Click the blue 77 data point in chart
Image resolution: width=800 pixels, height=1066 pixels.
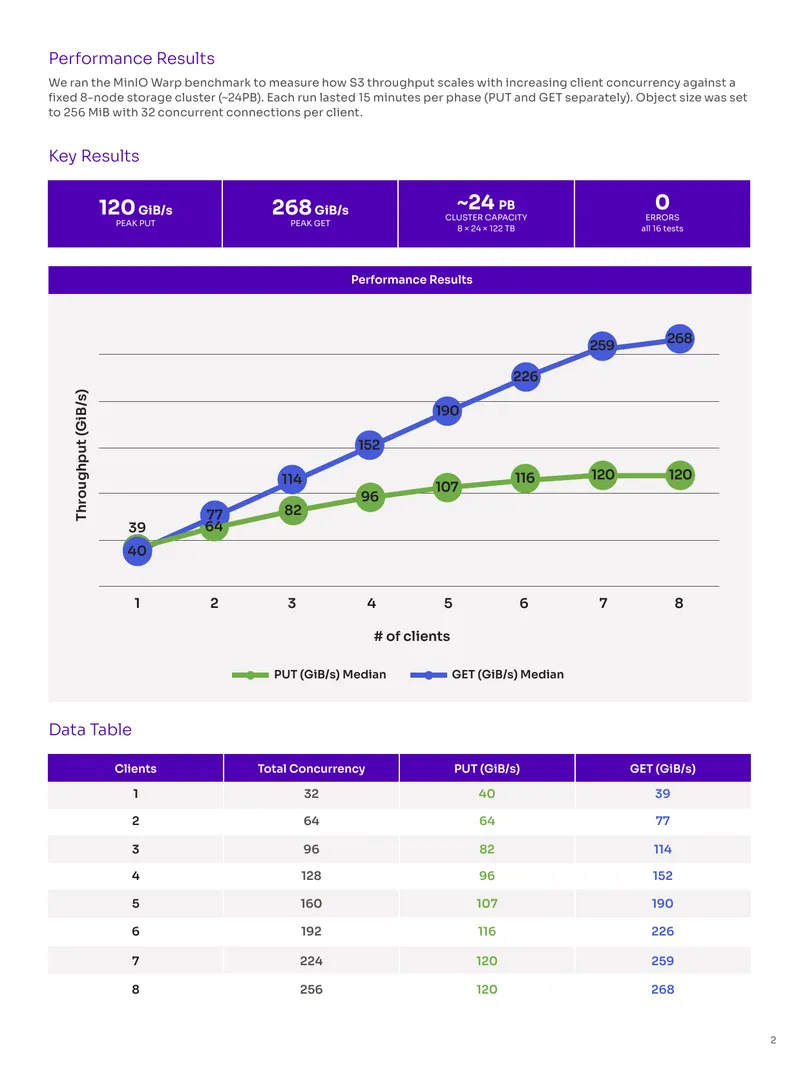point(215,513)
